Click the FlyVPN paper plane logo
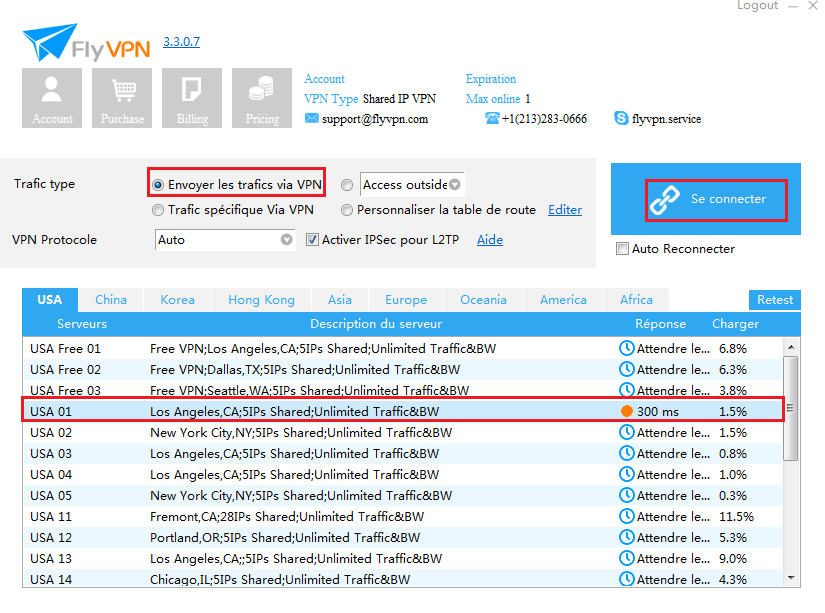 [50, 41]
